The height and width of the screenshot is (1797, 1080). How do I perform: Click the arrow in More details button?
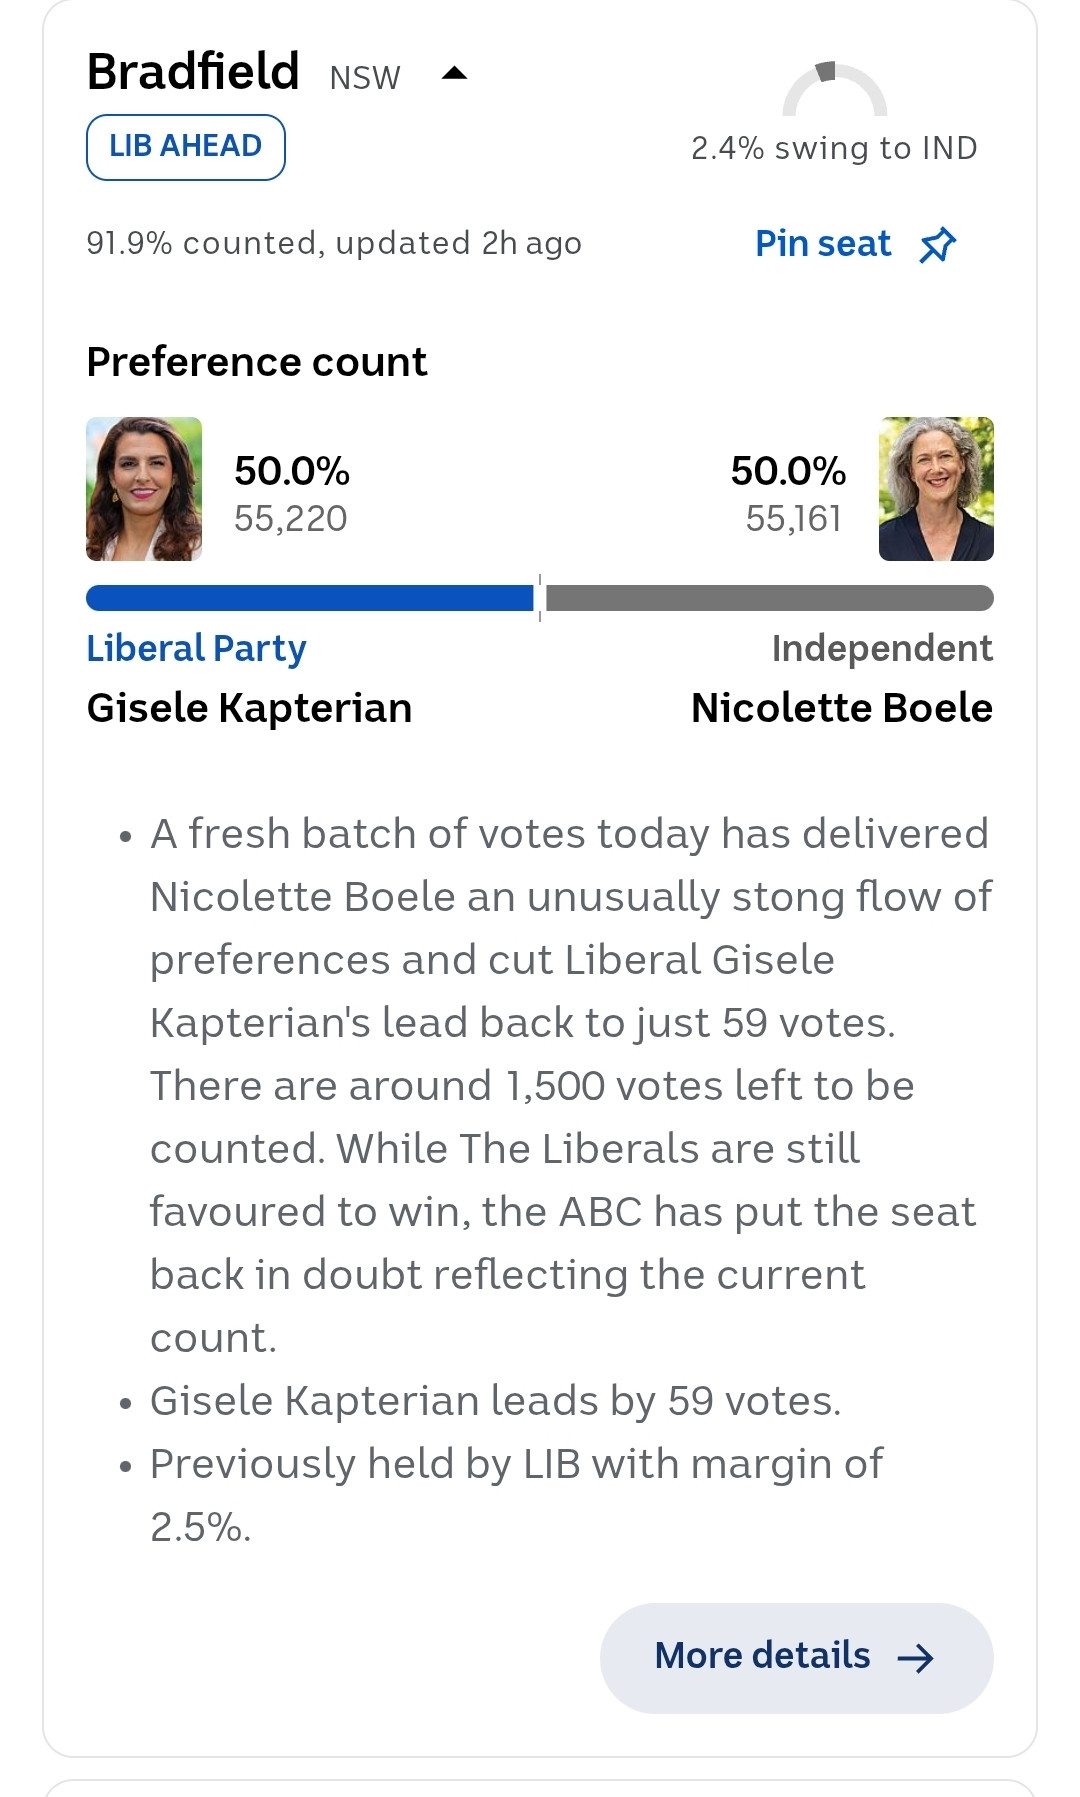coord(915,1658)
